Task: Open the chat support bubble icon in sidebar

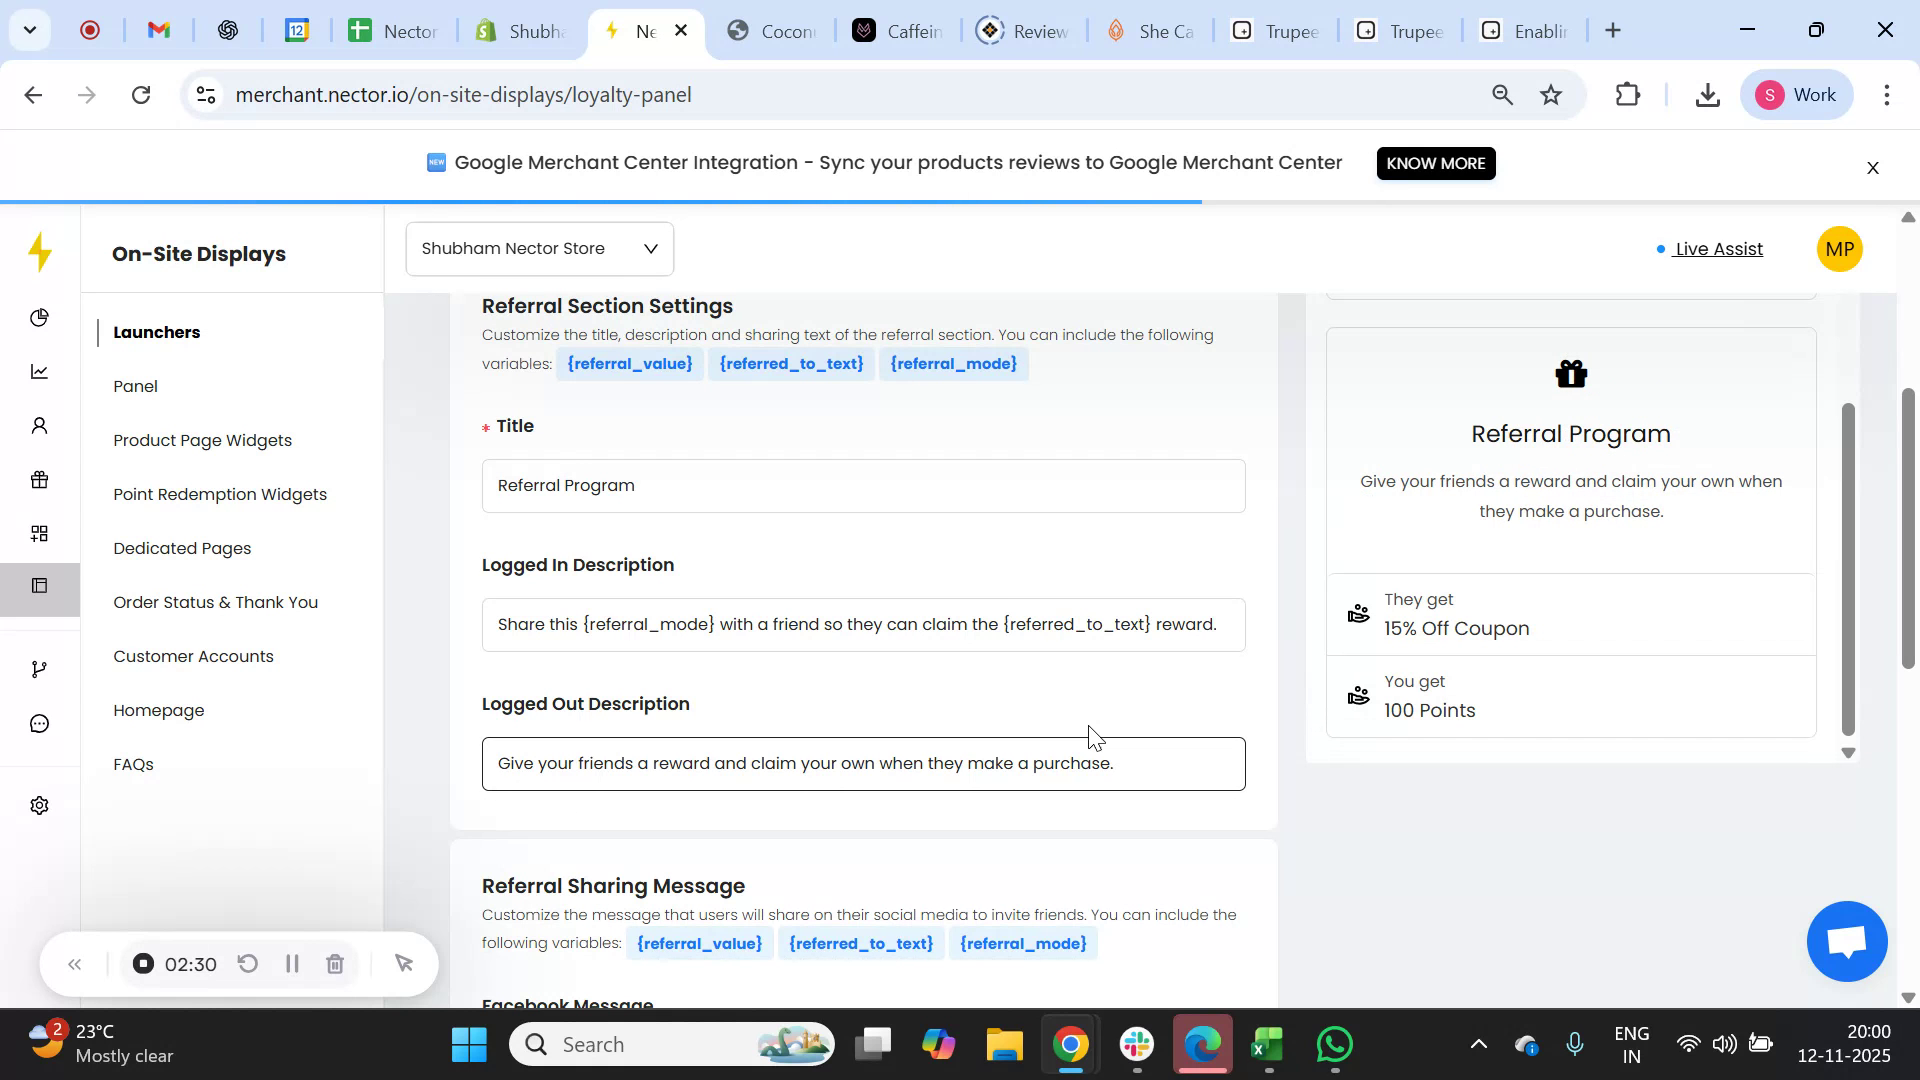Action: pyautogui.click(x=39, y=723)
